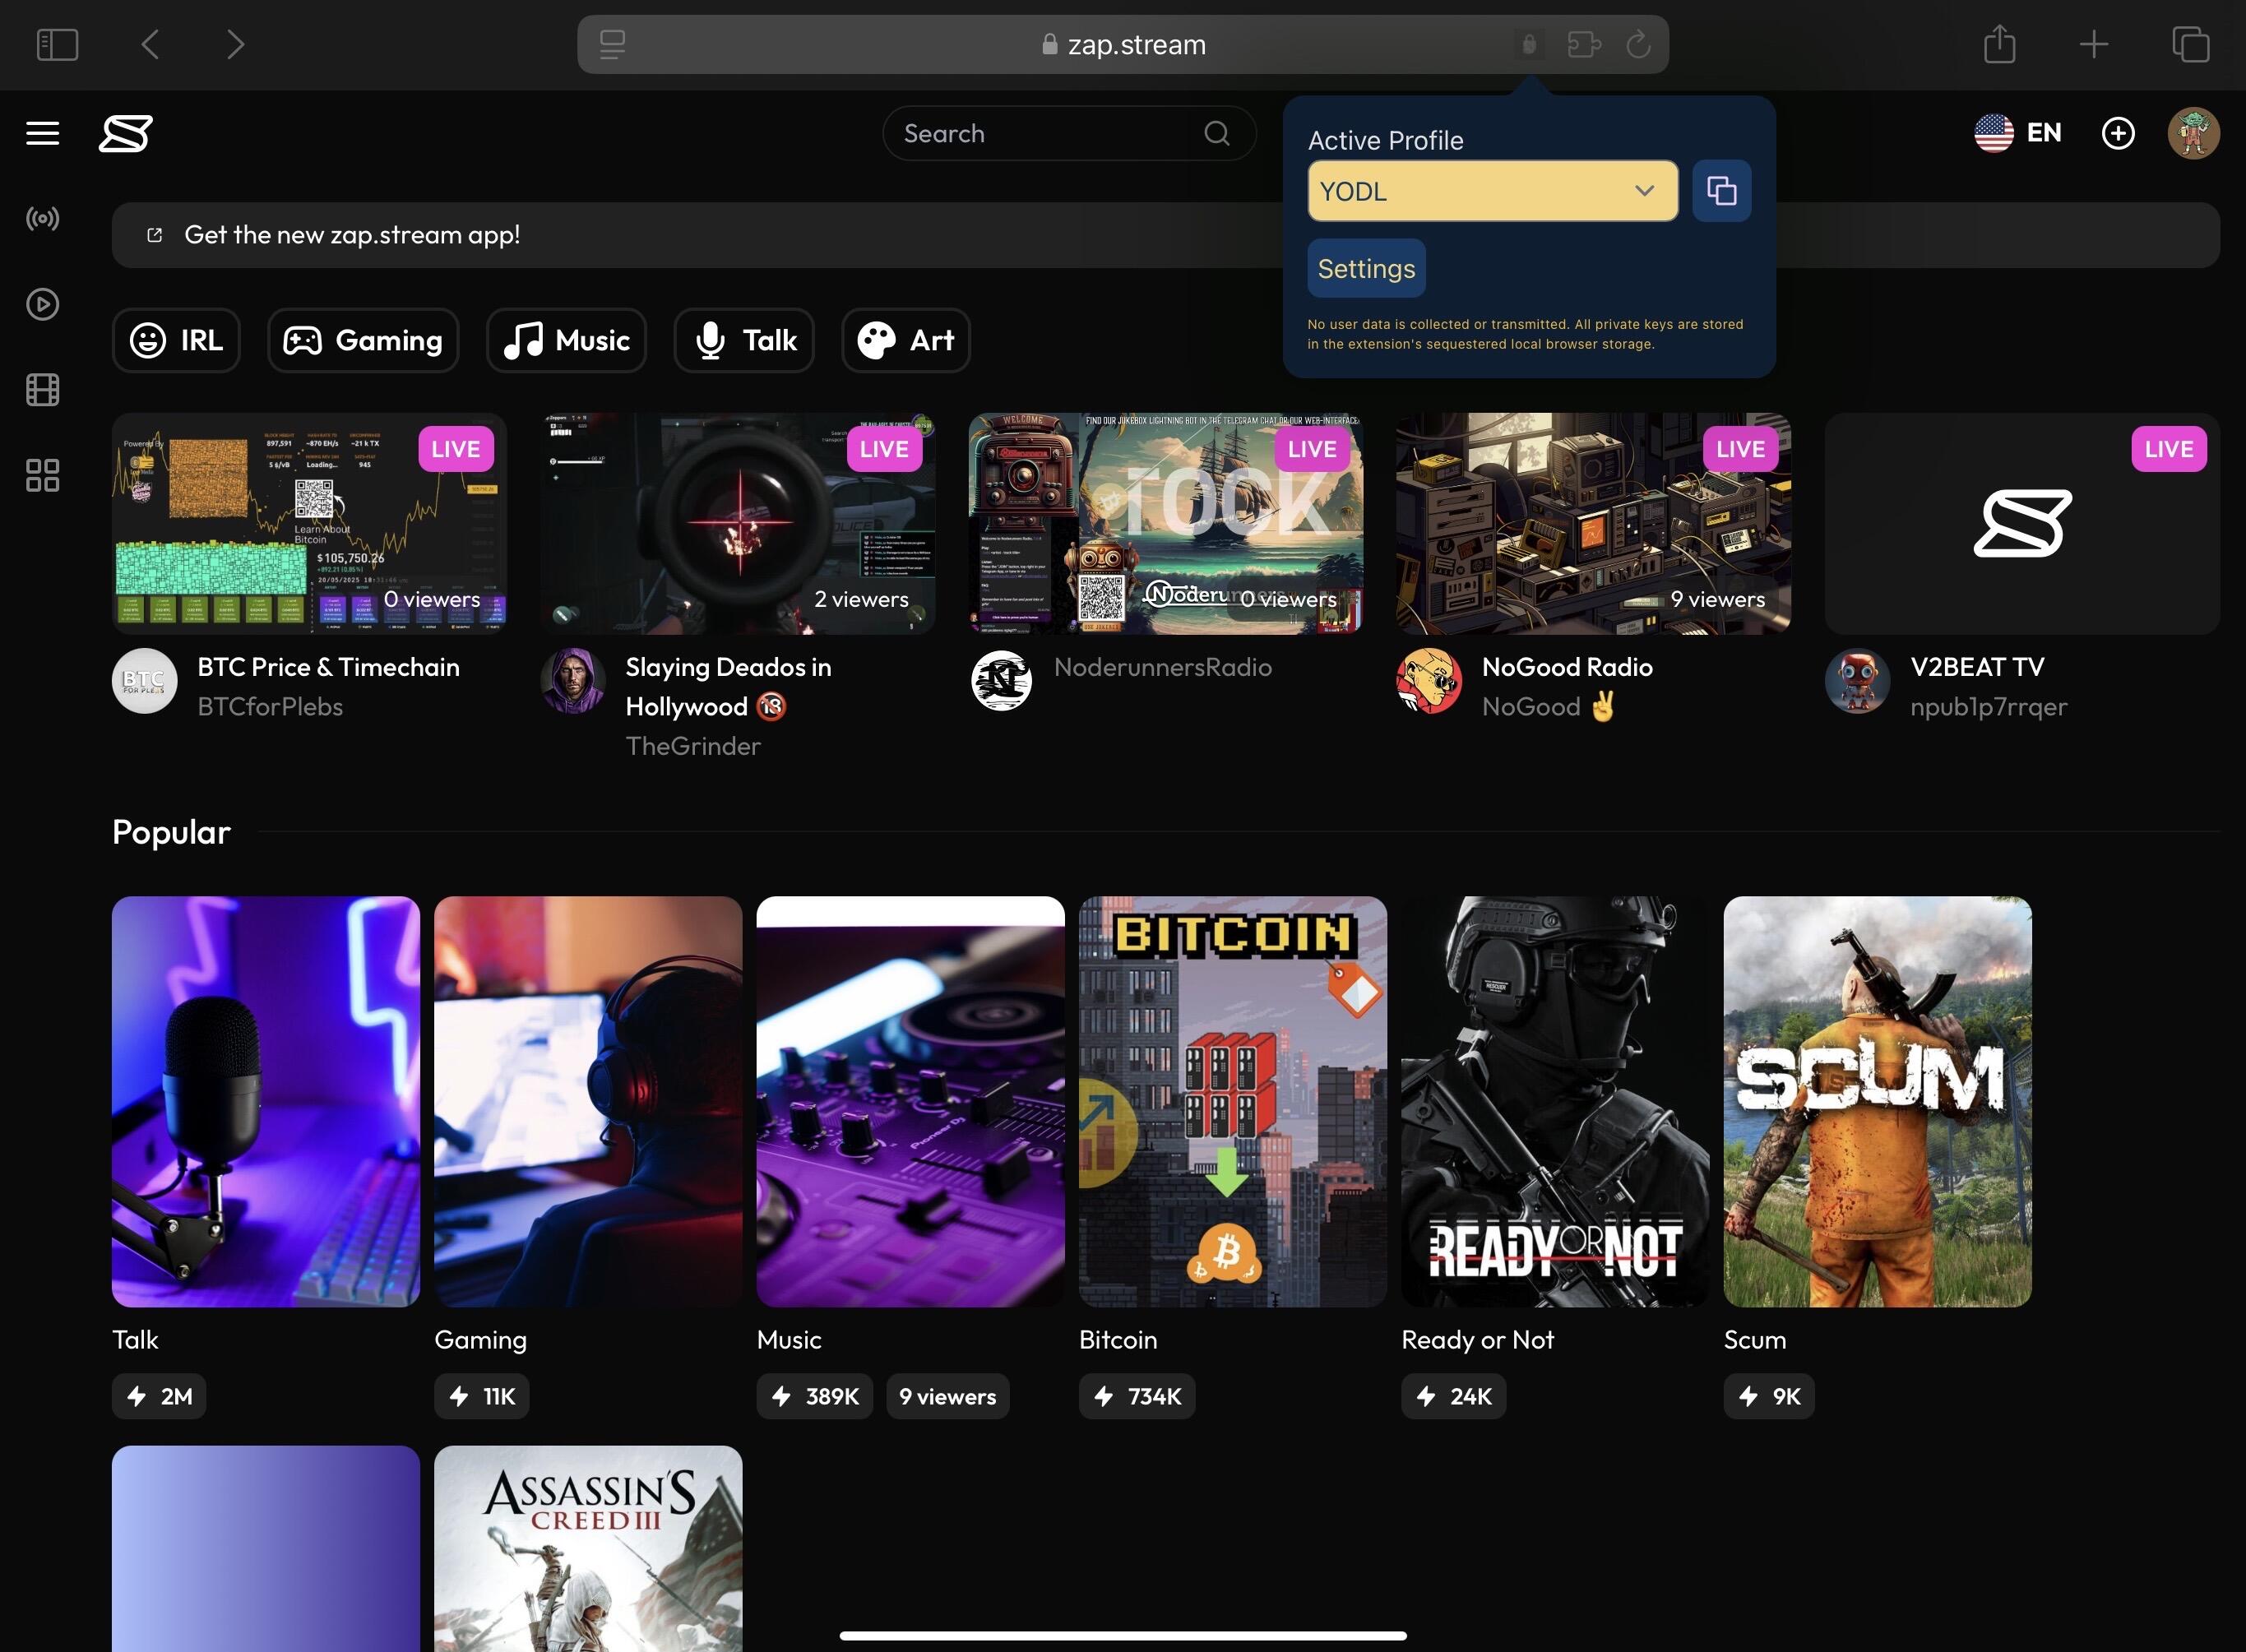The height and width of the screenshot is (1652, 2246).
Task: Open the EN language selector
Action: click(2043, 133)
